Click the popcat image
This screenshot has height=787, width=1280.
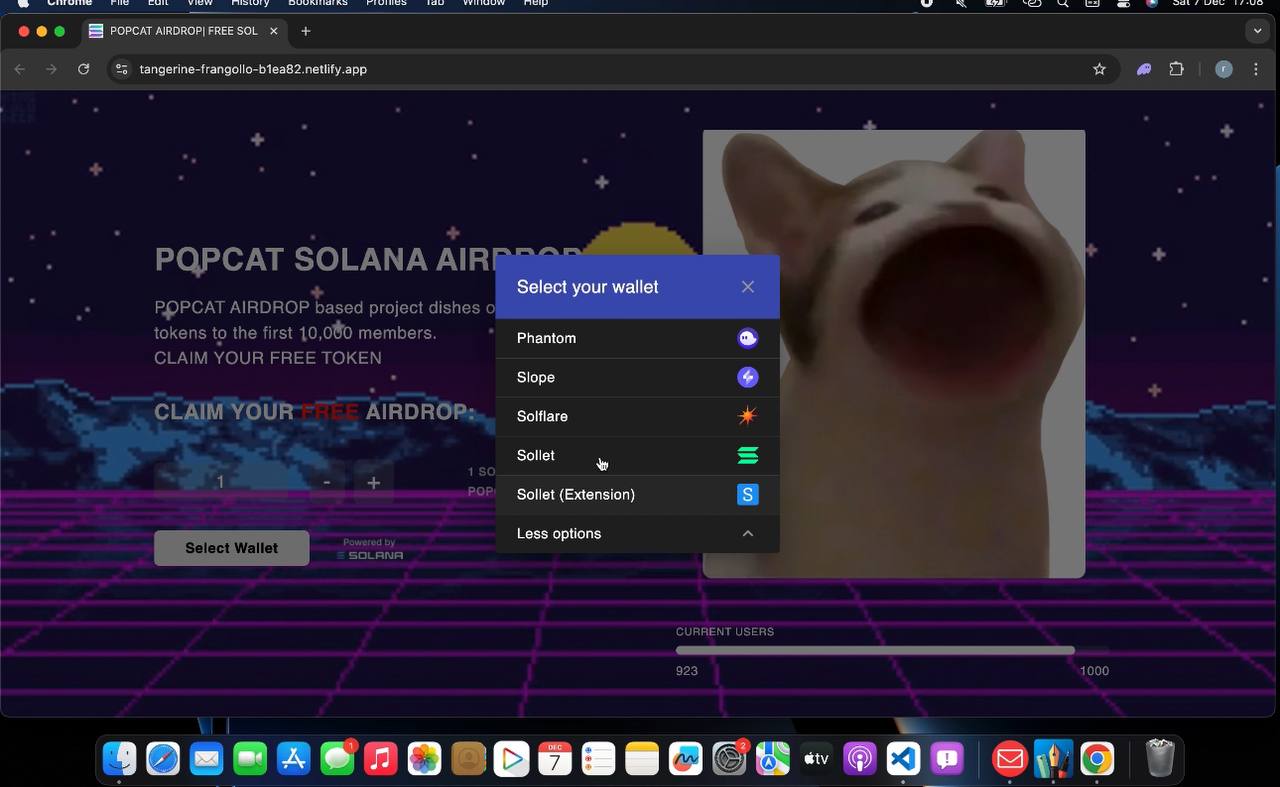click(894, 354)
